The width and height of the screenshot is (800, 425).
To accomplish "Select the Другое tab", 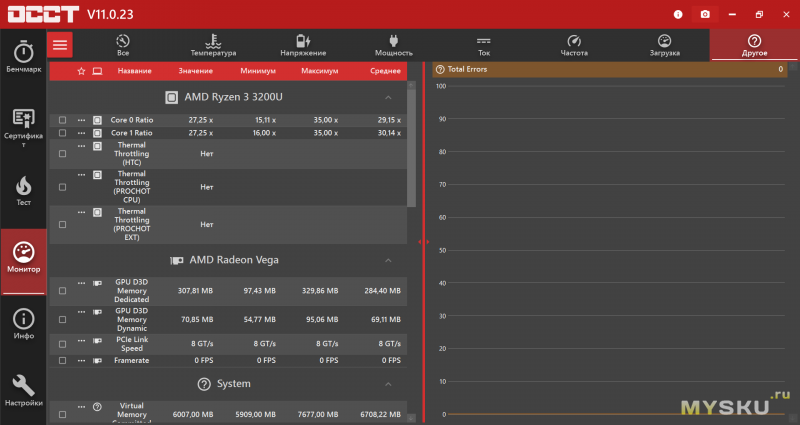I will 755,45.
